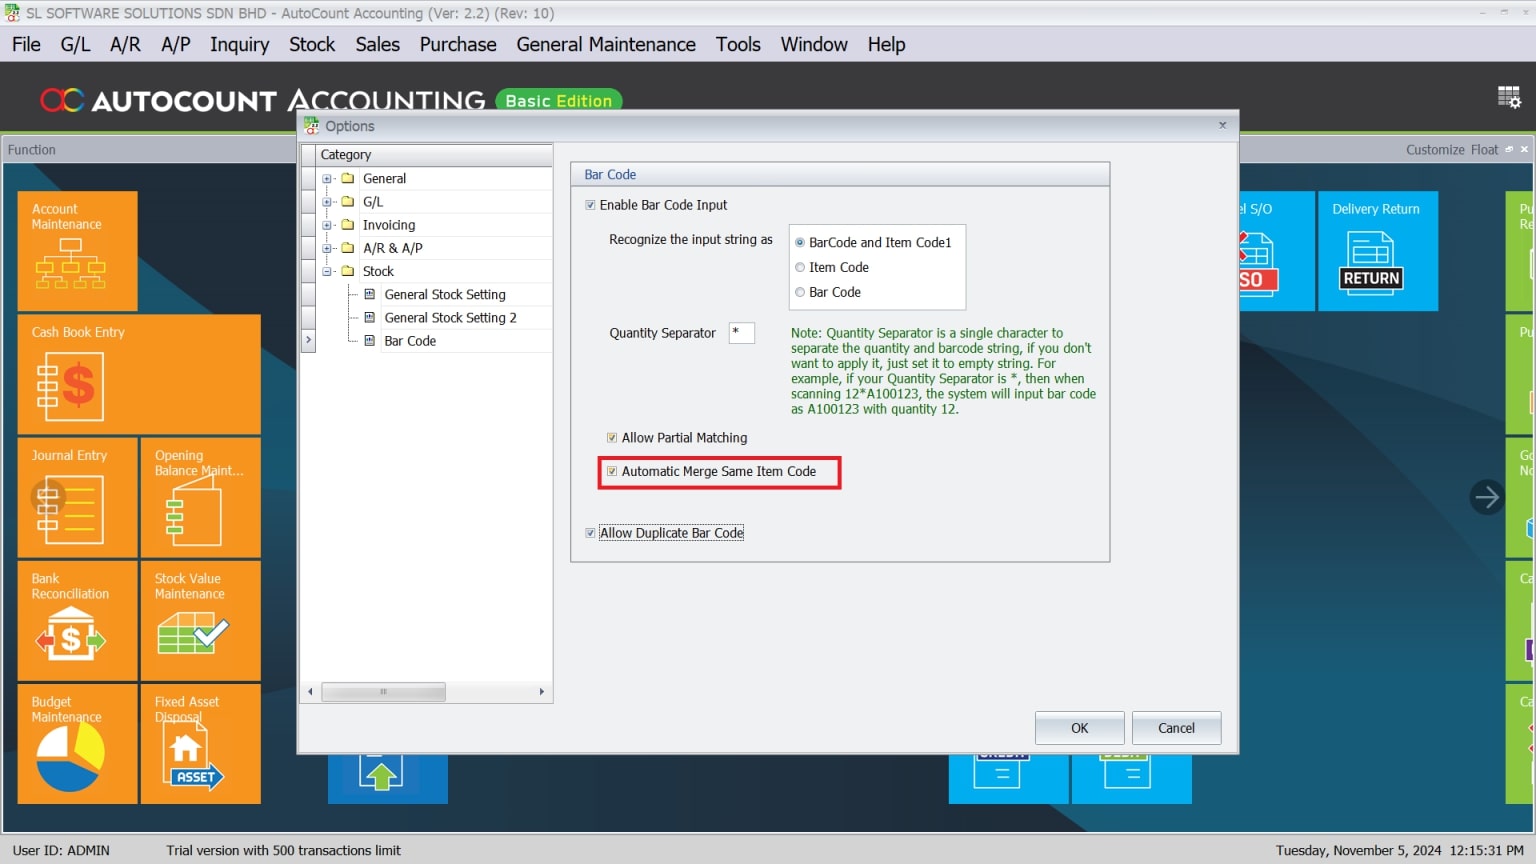Expand the A/R & A/P category
Viewport: 1536px width, 864px height.
(328, 248)
